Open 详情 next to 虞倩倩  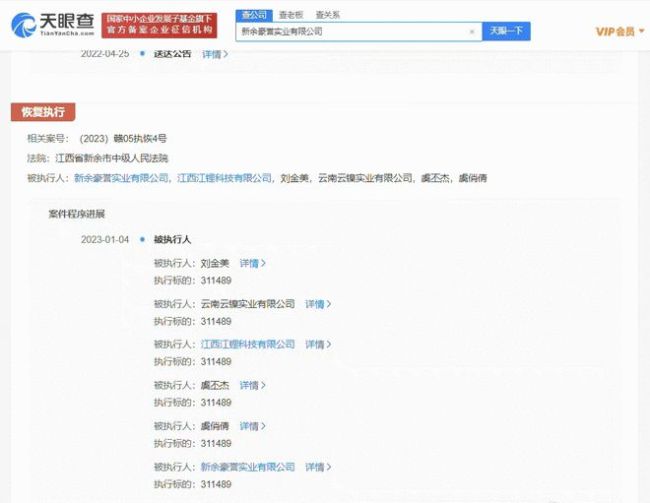click(252, 426)
